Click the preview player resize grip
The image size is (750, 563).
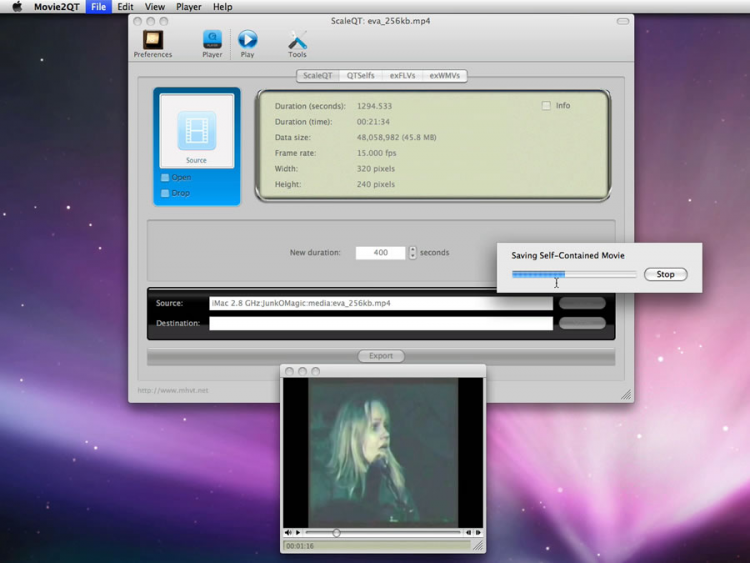click(478, 545)
